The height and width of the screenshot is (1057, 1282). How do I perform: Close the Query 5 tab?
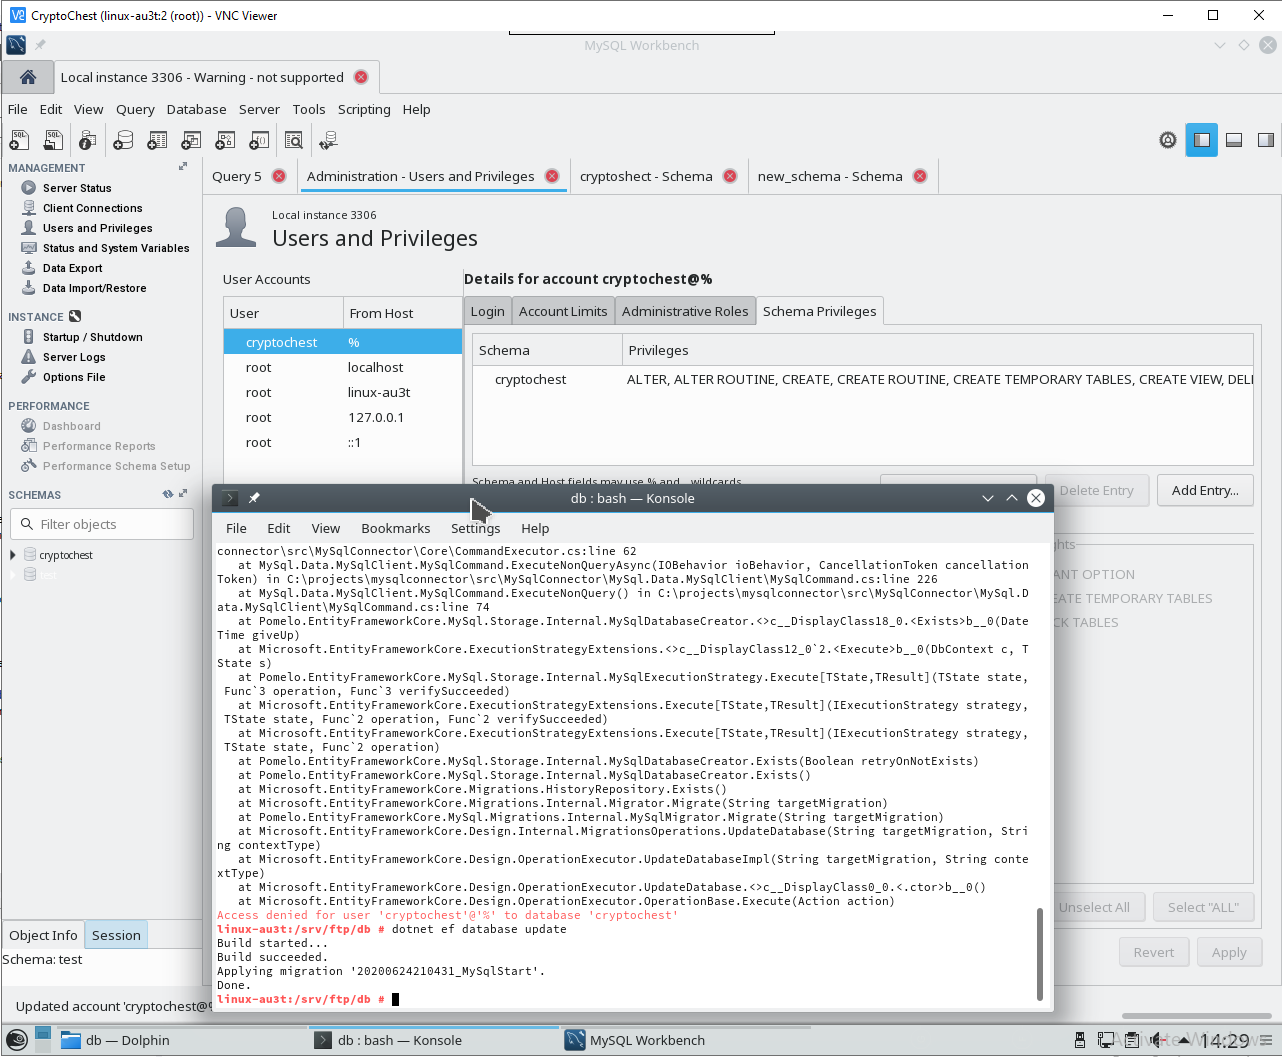[x=279, y=176]
